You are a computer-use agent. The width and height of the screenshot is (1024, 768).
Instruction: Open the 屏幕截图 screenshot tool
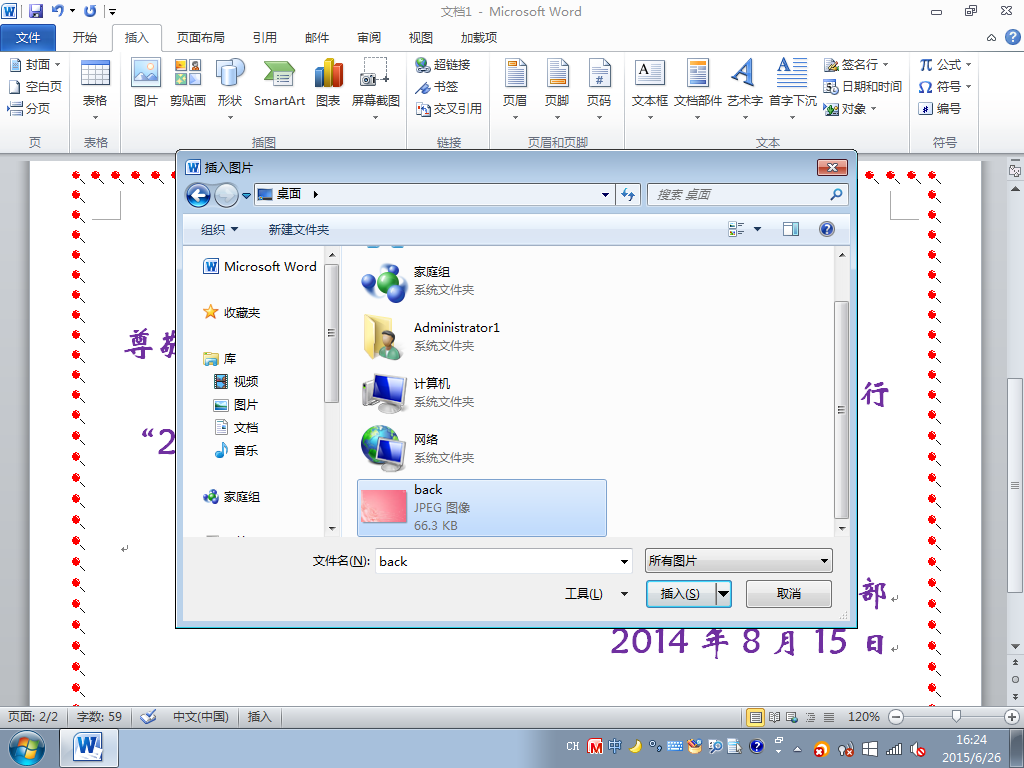tap(376, 88)
